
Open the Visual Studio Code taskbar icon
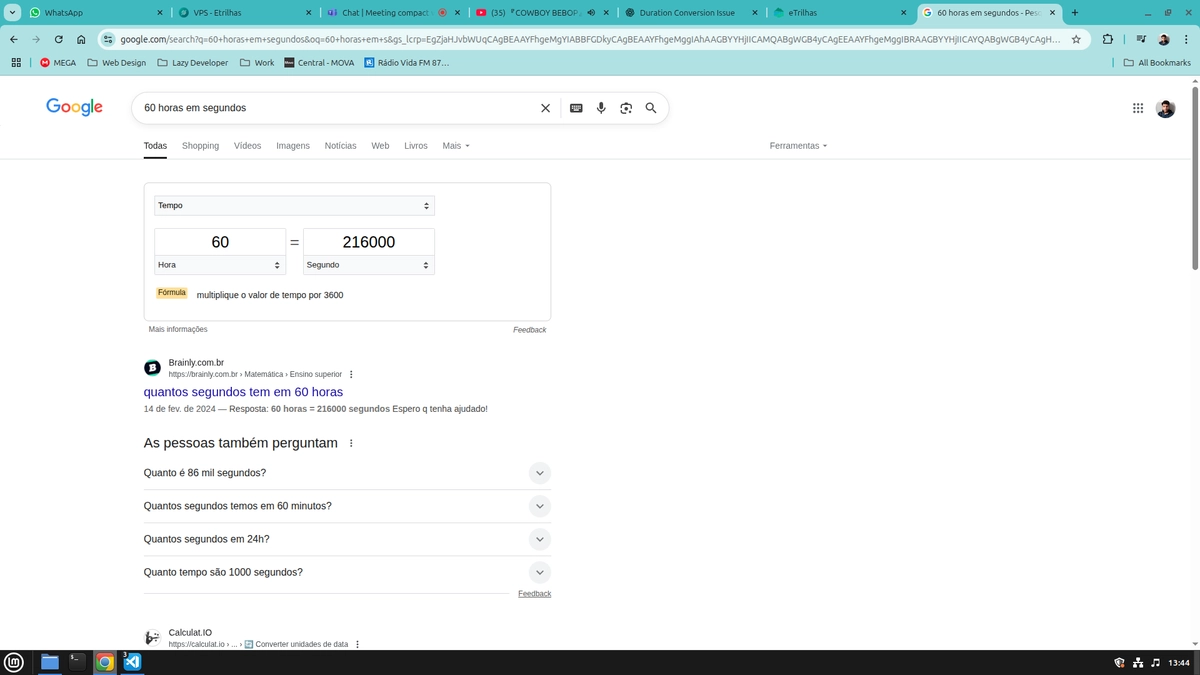[x=132, y=662]
